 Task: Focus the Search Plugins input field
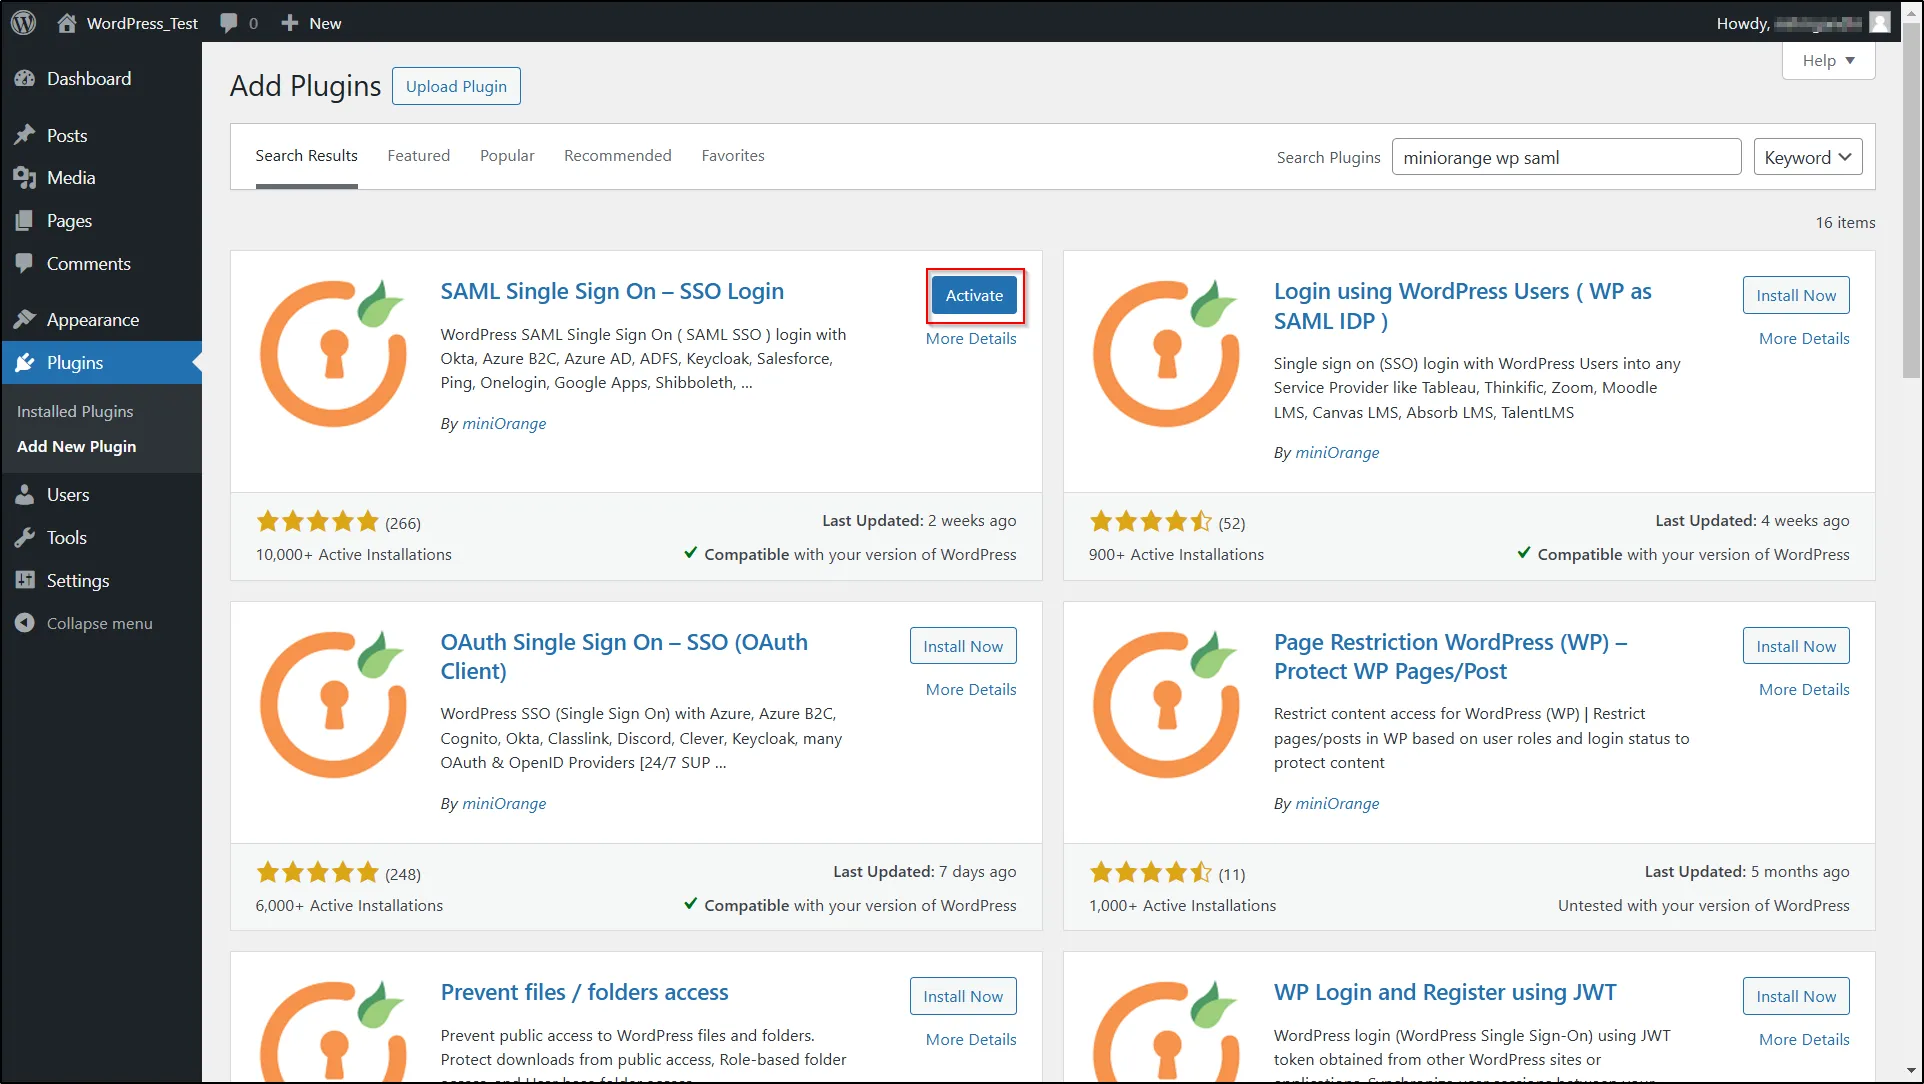pyautogui.click(x=1566, y=157)
